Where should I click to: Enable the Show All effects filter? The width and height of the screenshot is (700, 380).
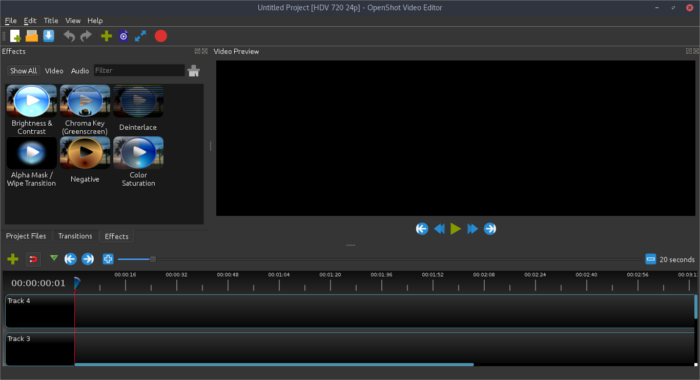tap(24, 71)
